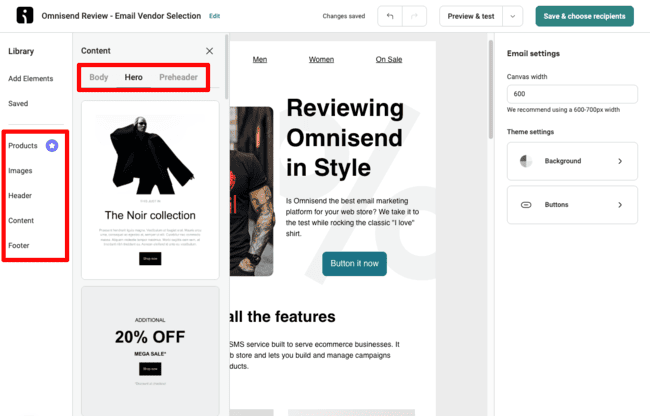This screenshot has width=650, height=416.
Task: Click the campaign title text
Action: pos(121,16)
